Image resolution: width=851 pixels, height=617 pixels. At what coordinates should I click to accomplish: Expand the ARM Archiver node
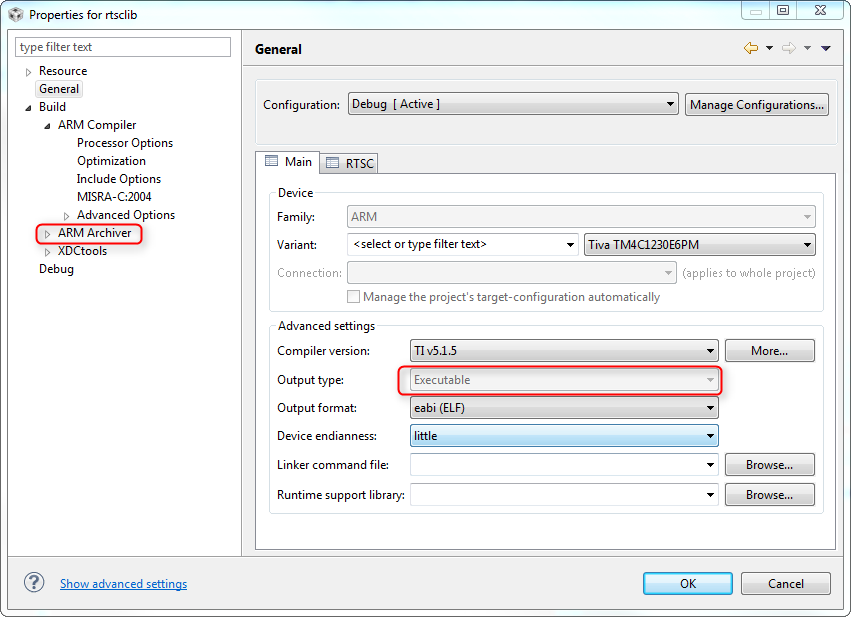point(47,234)
